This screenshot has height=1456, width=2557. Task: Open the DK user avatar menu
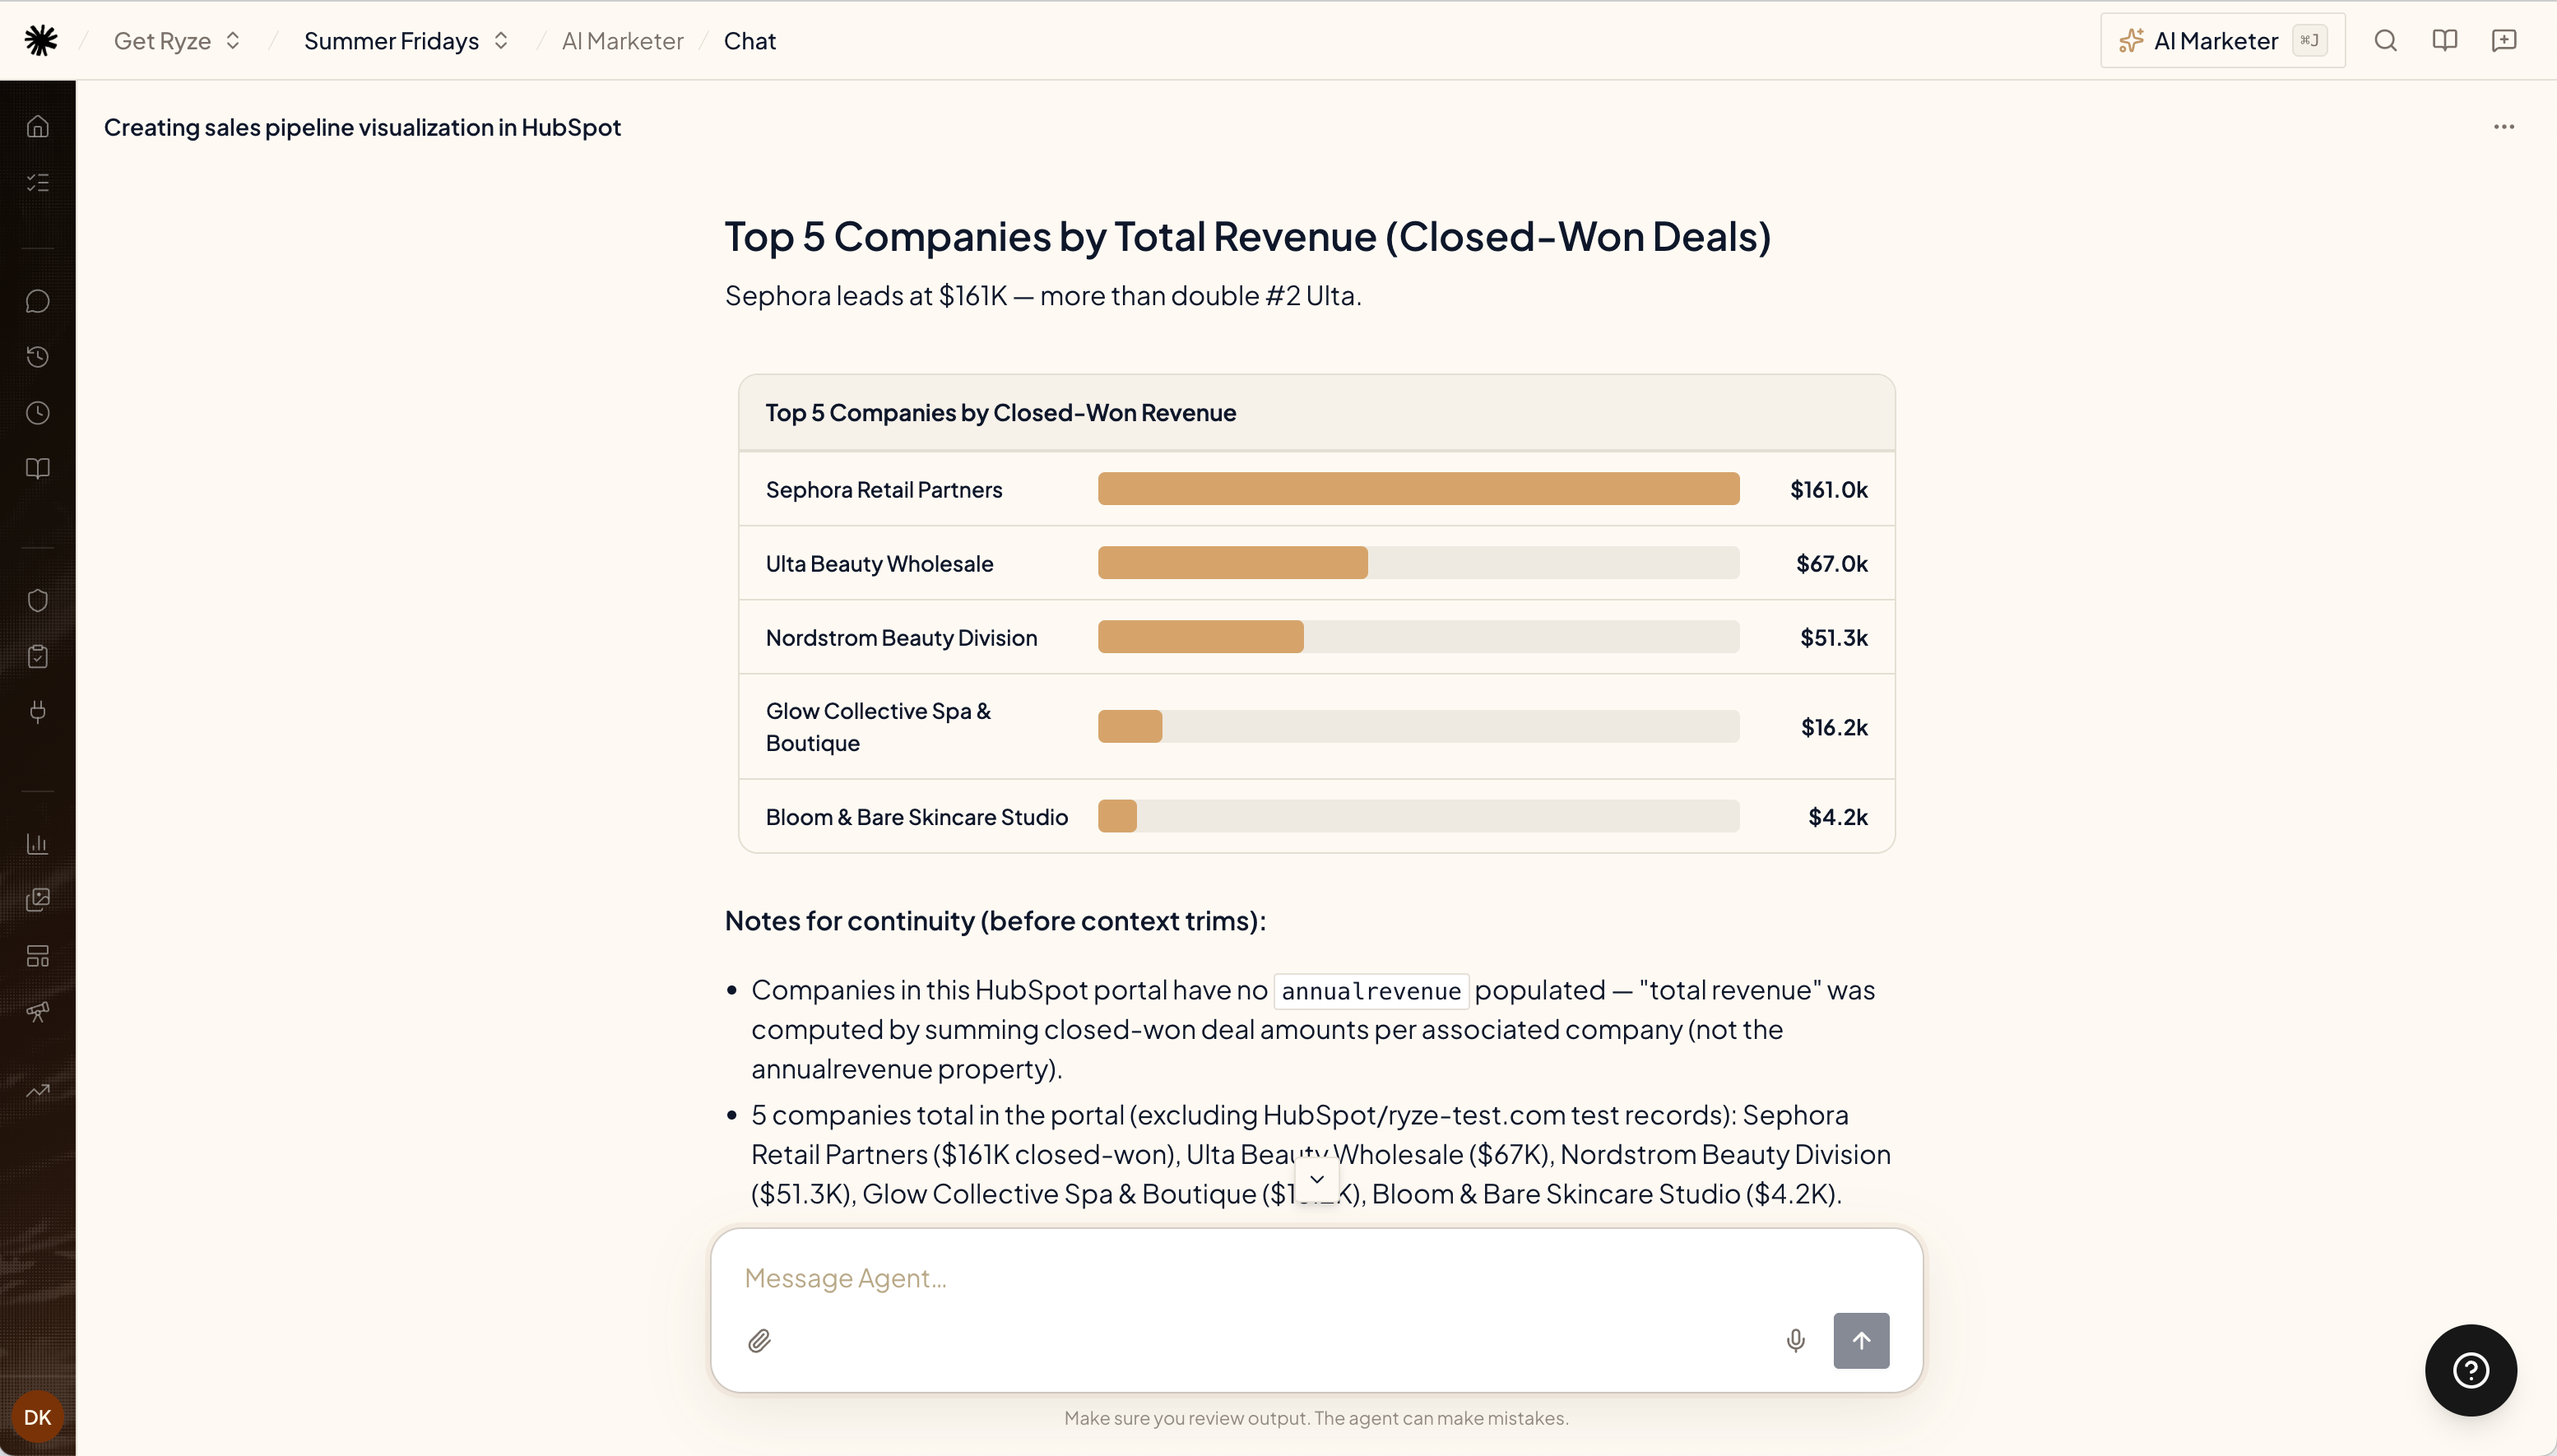[38, 1417]
